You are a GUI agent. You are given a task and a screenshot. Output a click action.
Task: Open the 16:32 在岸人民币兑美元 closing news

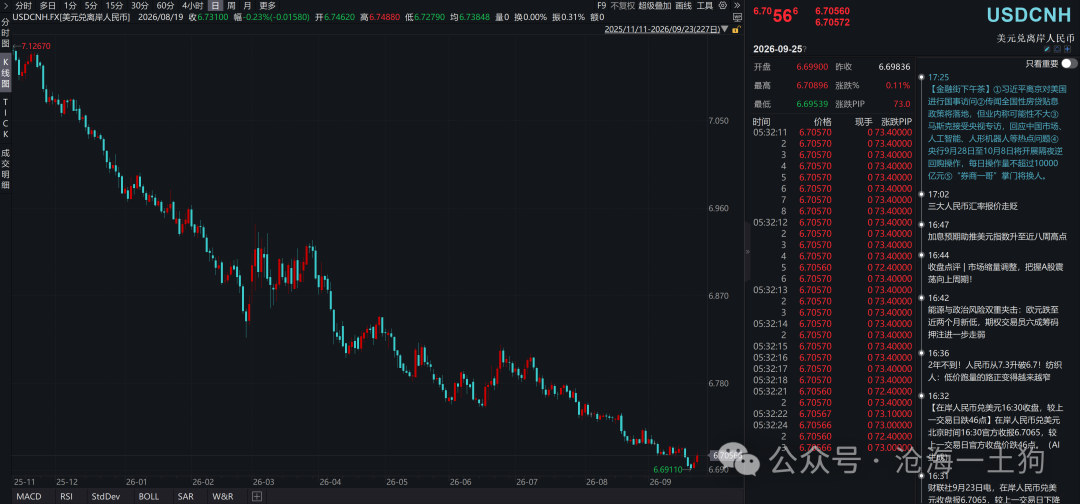[995, 431]
